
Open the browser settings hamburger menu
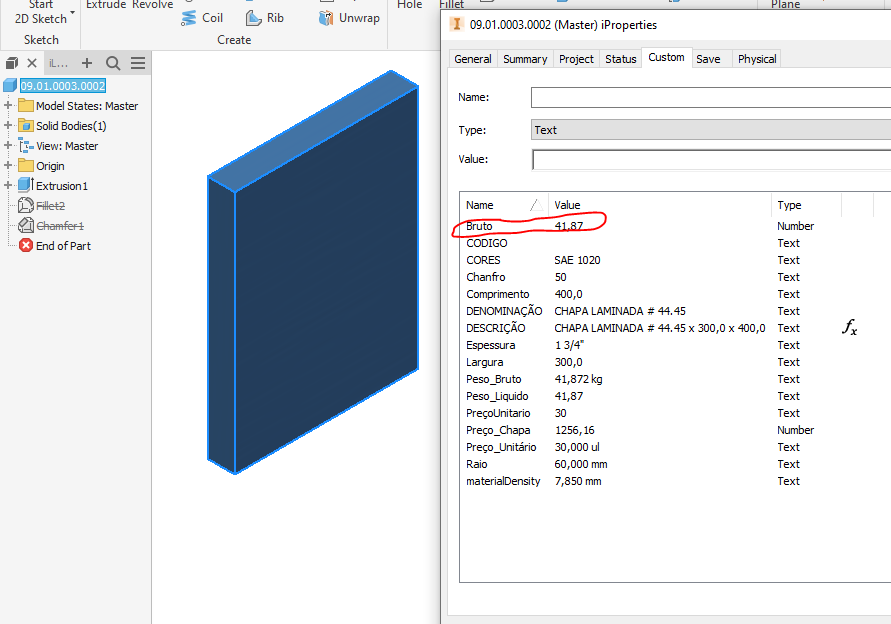(138, 62)
